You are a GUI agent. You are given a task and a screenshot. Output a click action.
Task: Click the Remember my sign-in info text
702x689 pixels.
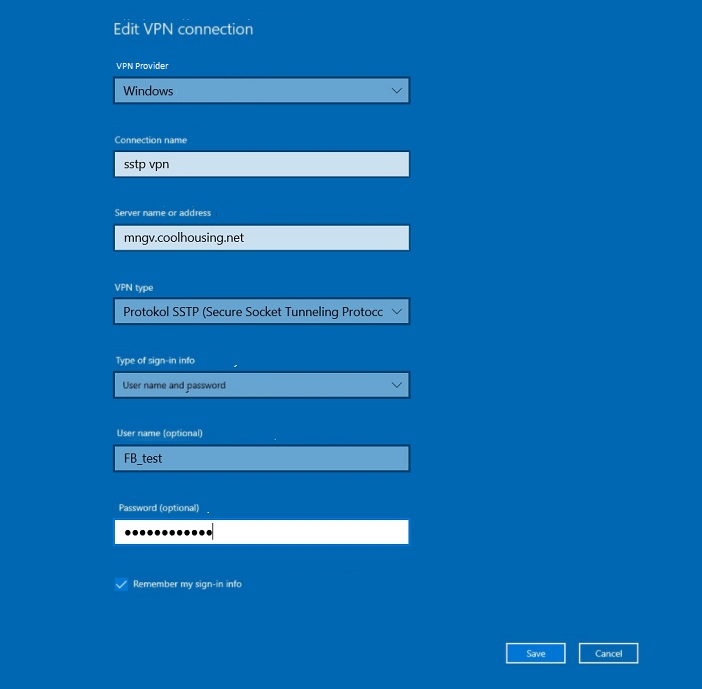click(x=187, y=584)
